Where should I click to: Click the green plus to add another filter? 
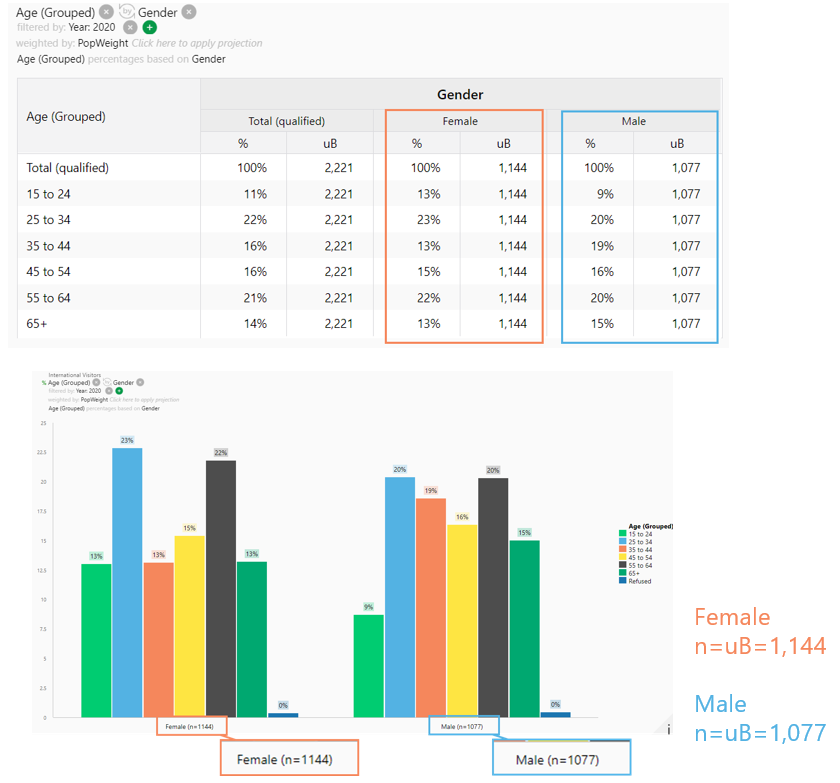[147, 27]
